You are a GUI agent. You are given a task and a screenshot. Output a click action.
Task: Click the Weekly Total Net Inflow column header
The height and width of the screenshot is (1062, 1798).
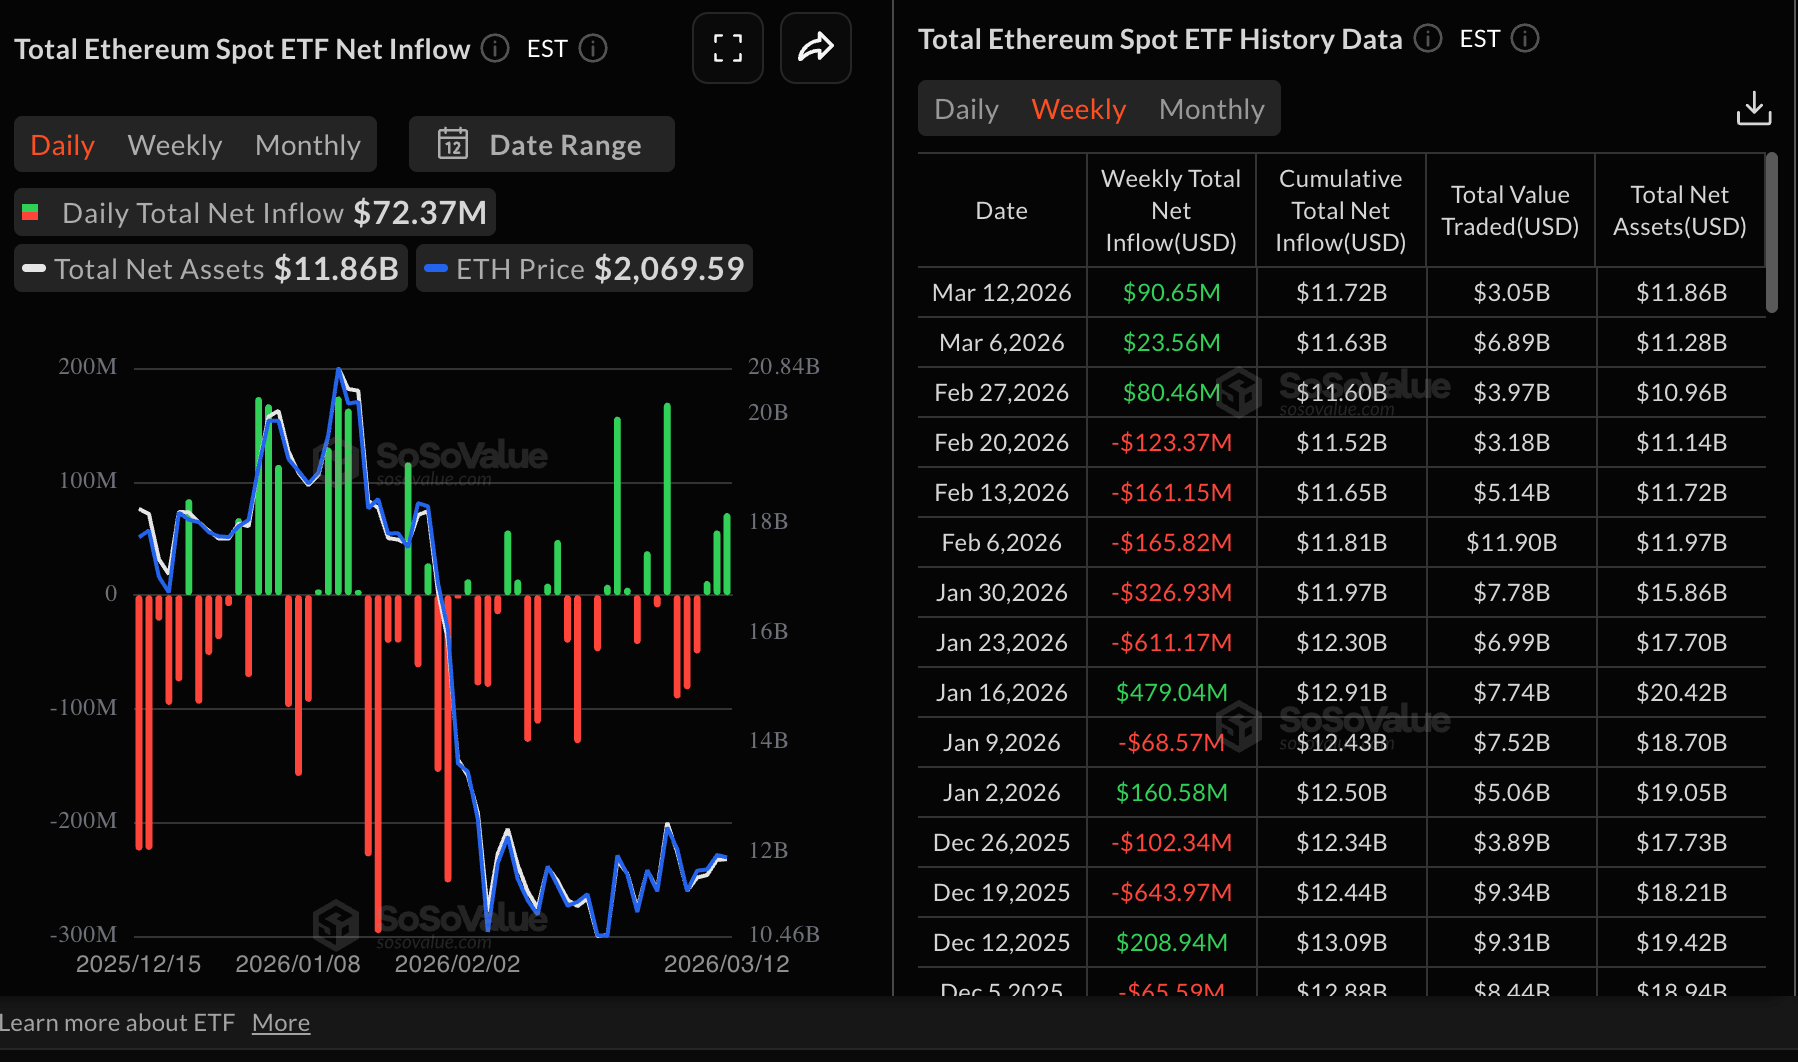pyautogui.click(x=1171, y=210)
